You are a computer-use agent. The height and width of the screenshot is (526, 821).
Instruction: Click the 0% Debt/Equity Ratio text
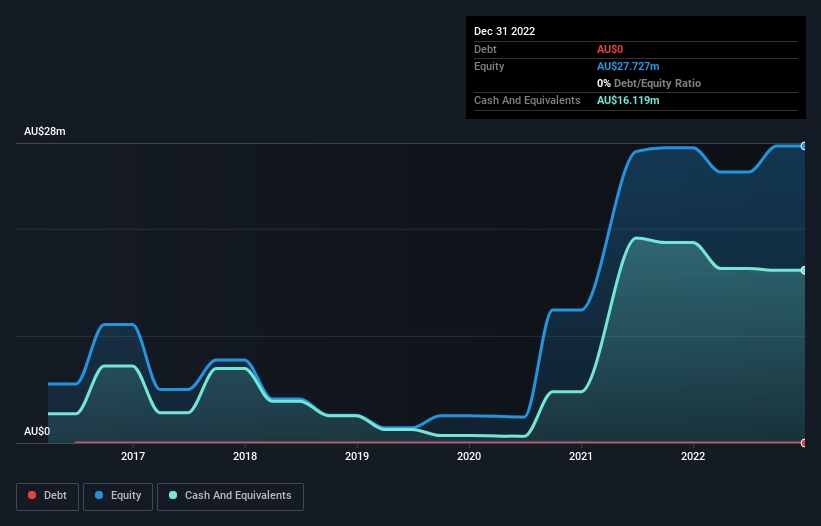click(649, 83)
